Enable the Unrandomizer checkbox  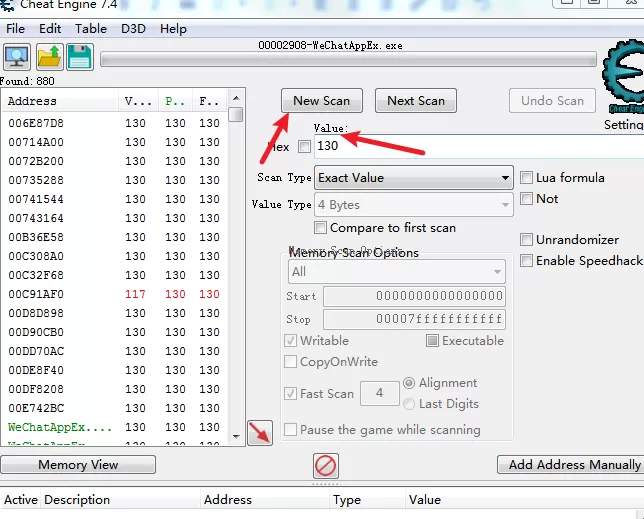pyautogui.click(x=526, y=239)
